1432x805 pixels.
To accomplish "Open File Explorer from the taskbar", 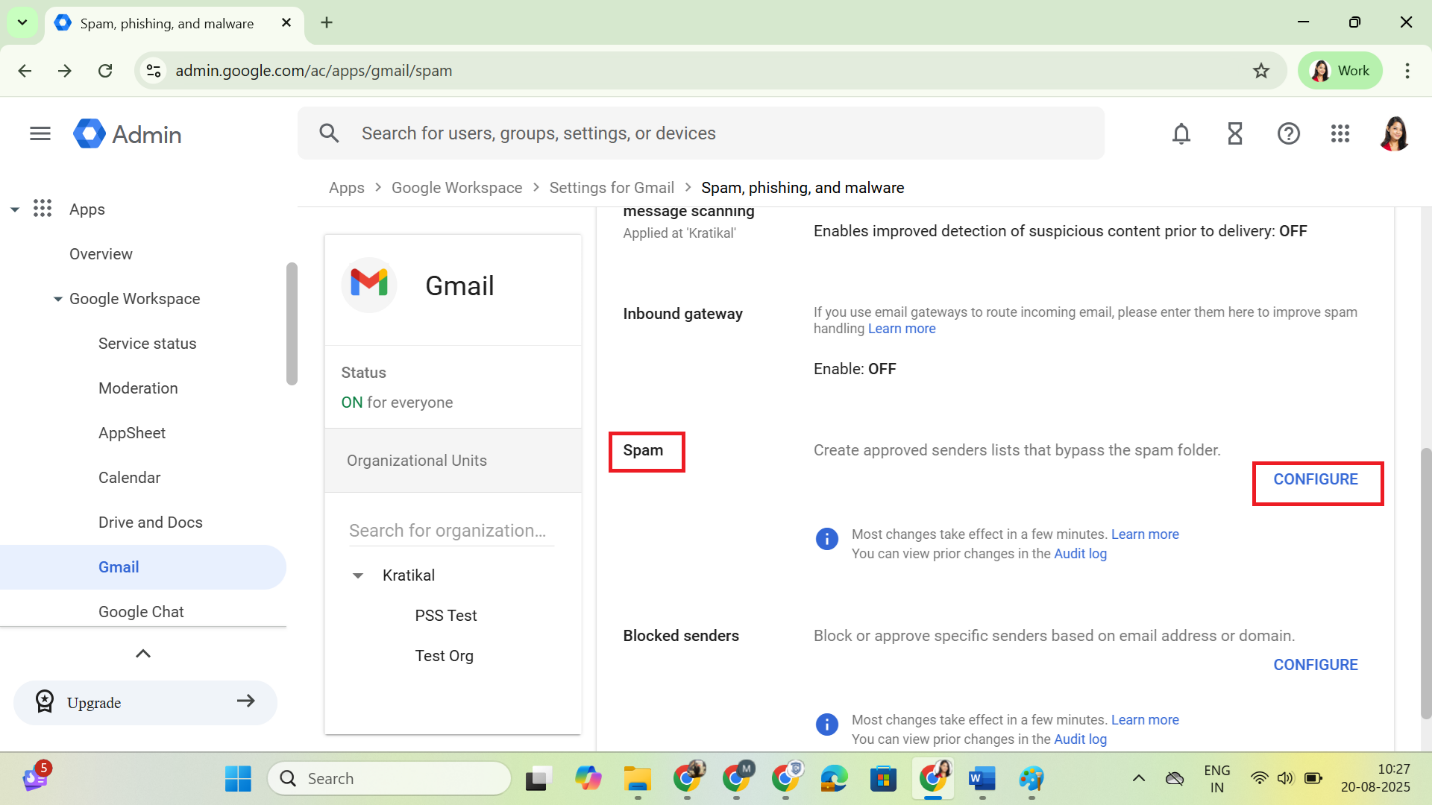I will [x=637, y=778].
